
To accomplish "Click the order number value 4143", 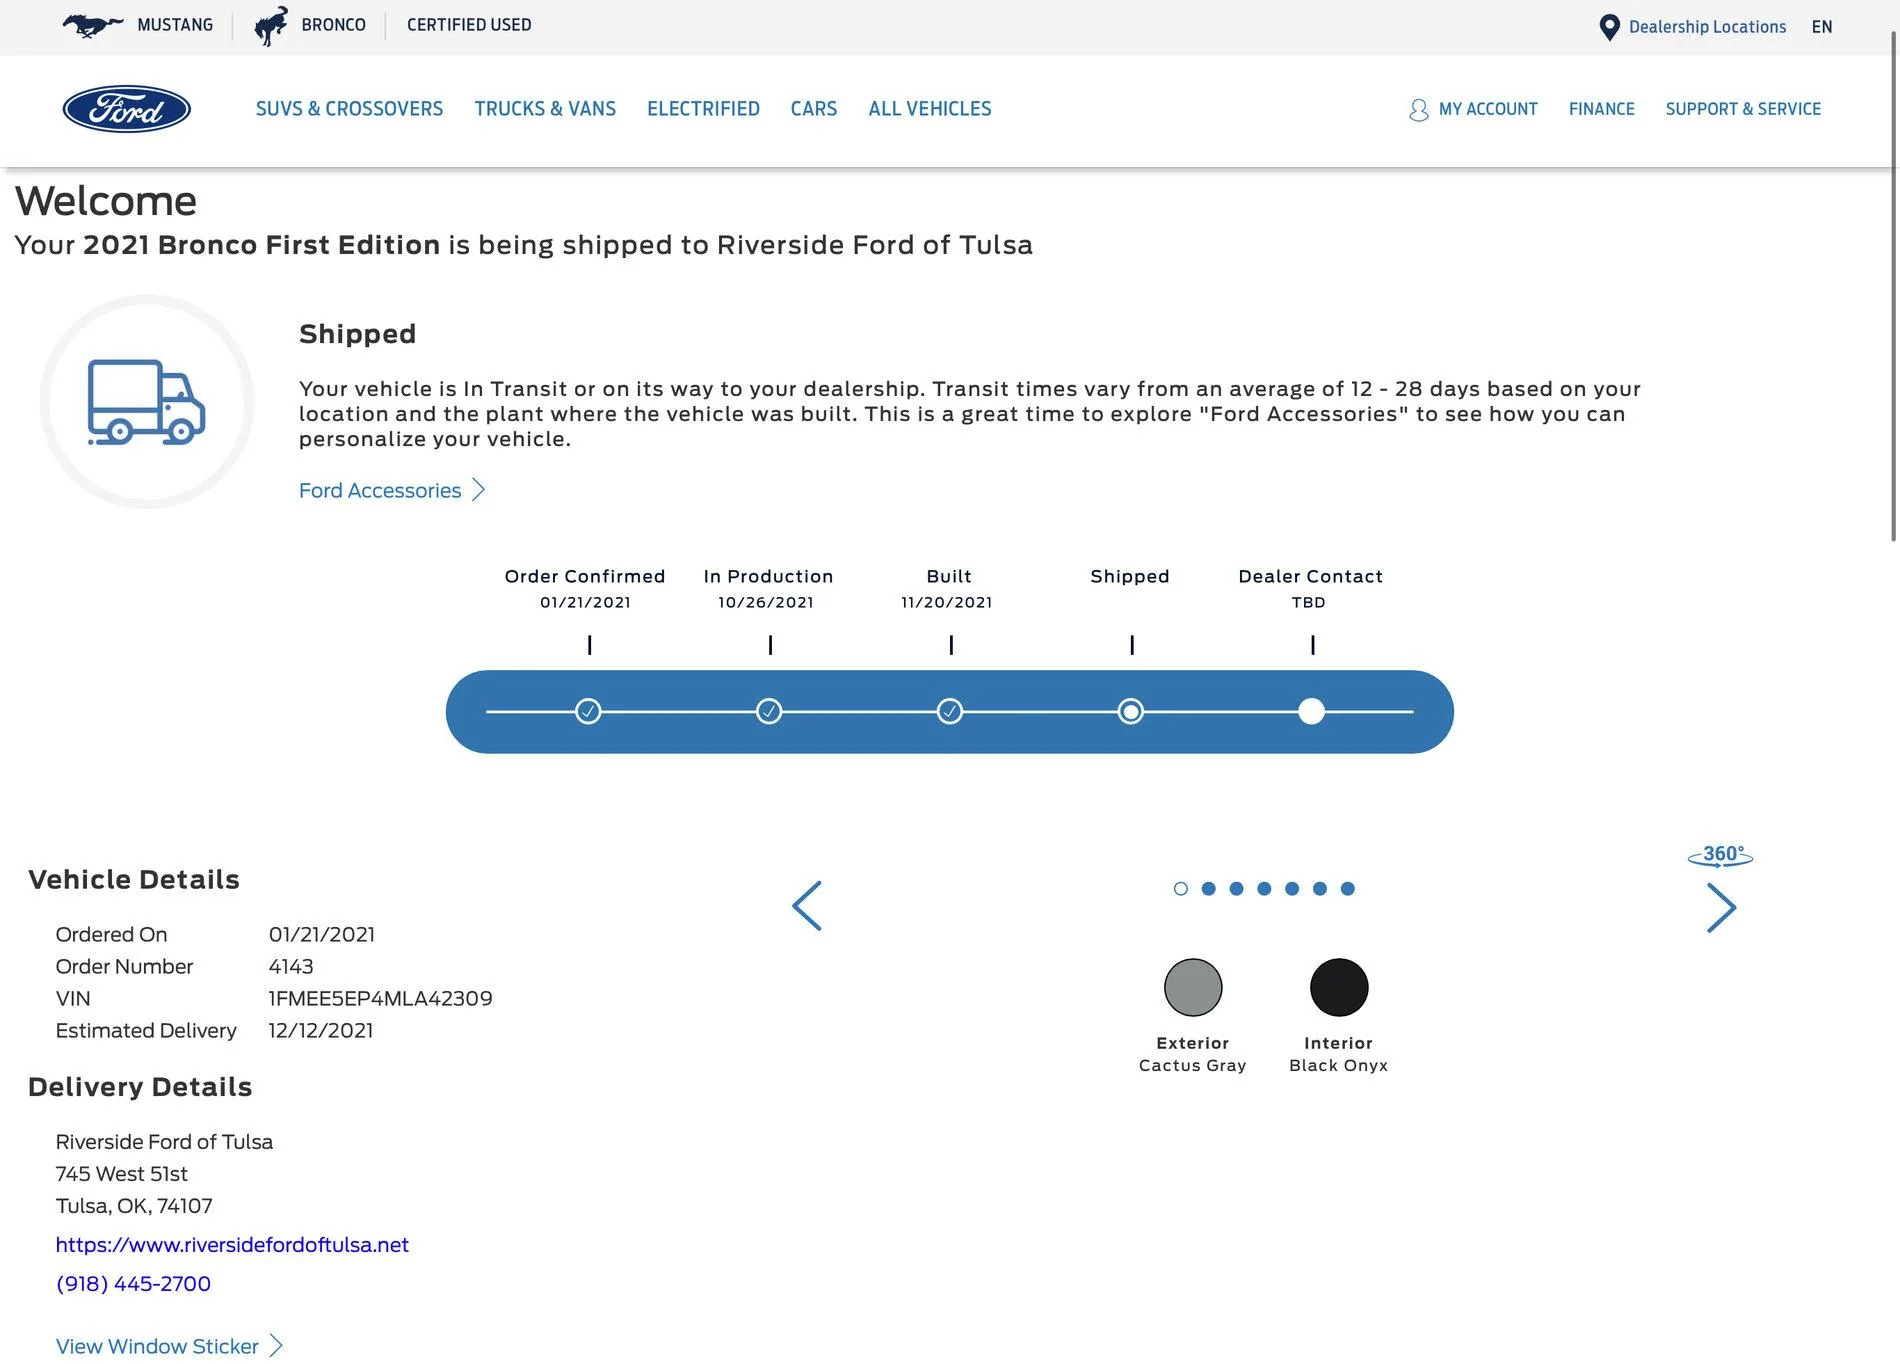I will coord(291,966).
